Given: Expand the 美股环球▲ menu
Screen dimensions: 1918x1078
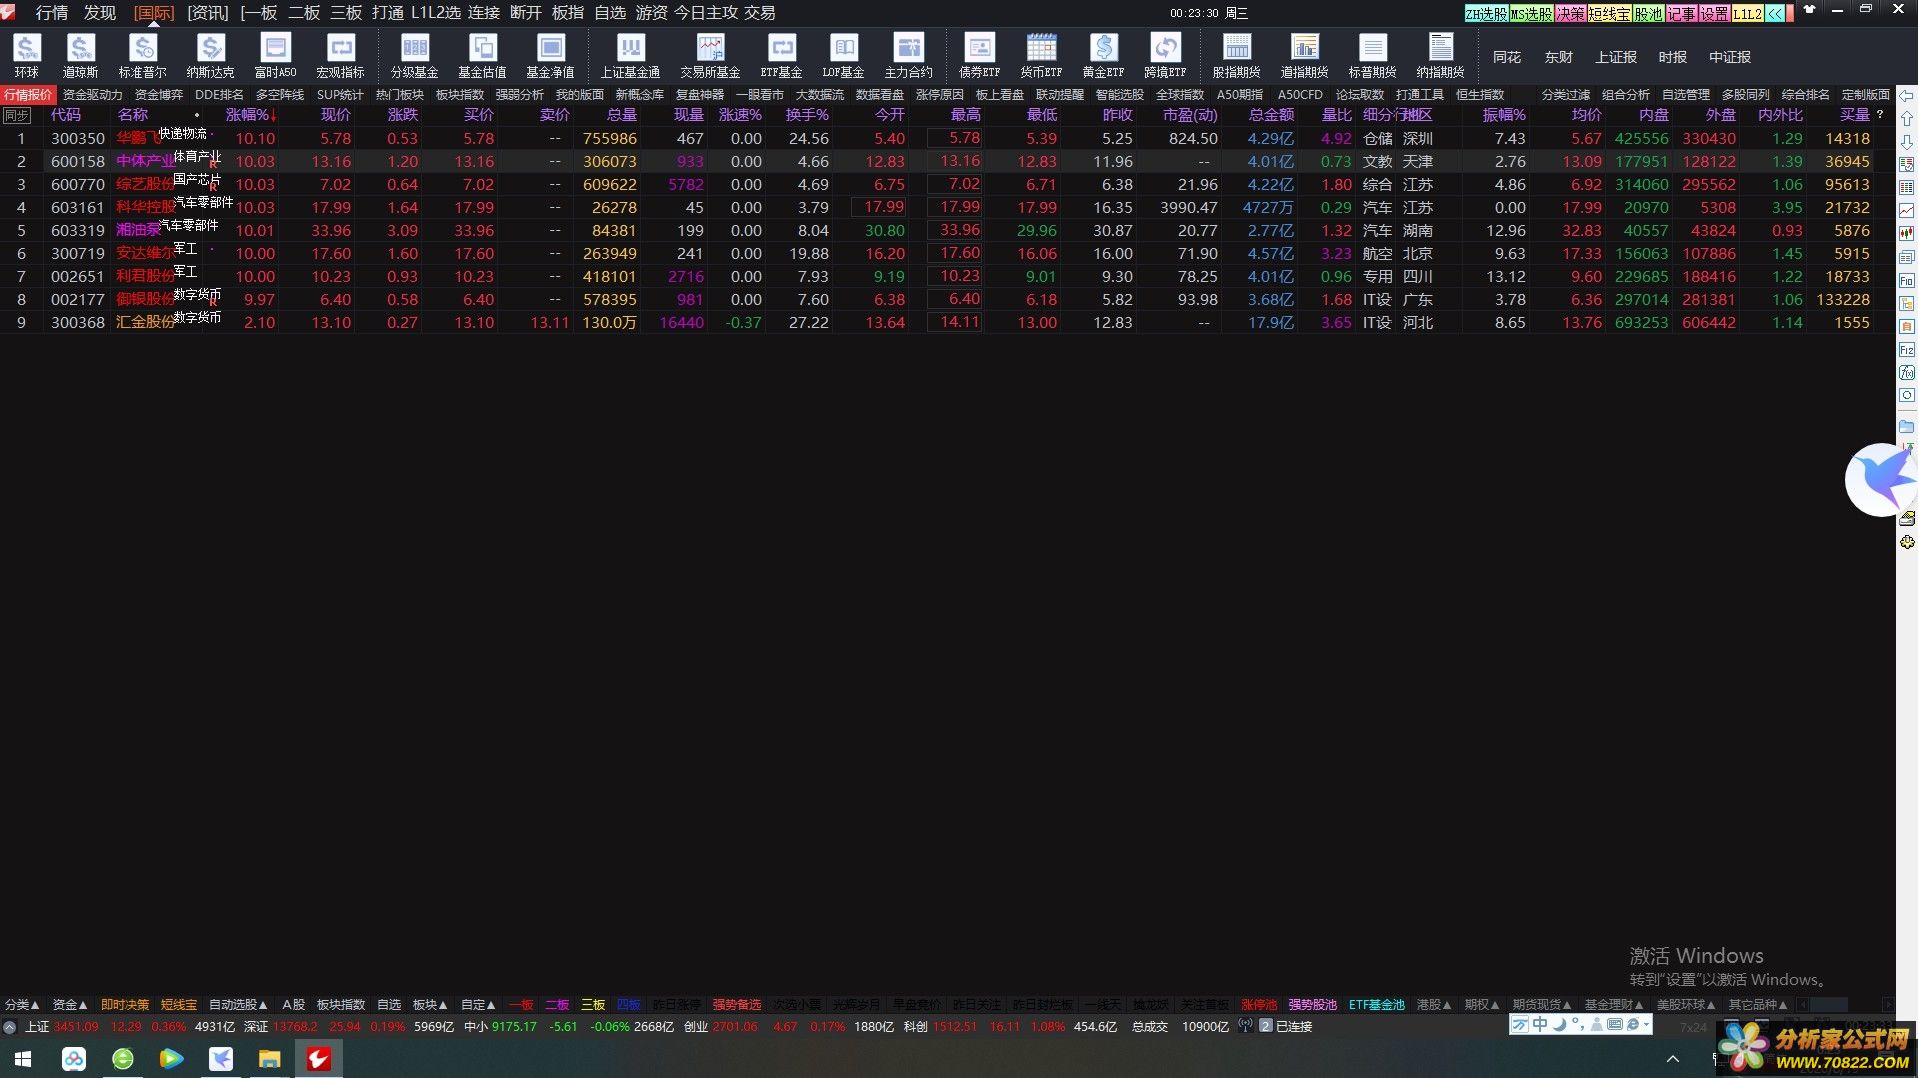Looking at the screenshot, I should point(1686,1004).
